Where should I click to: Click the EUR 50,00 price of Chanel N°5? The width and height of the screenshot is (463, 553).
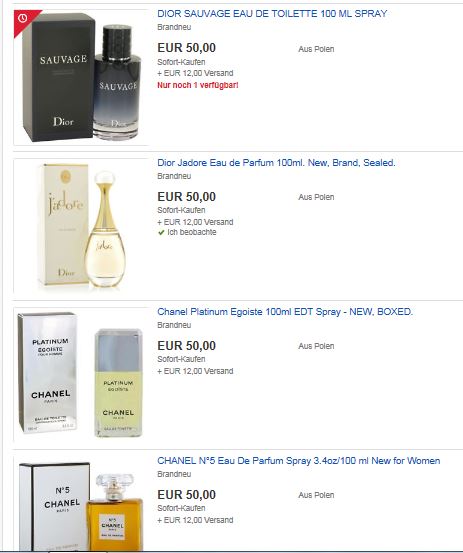(187, 494)
